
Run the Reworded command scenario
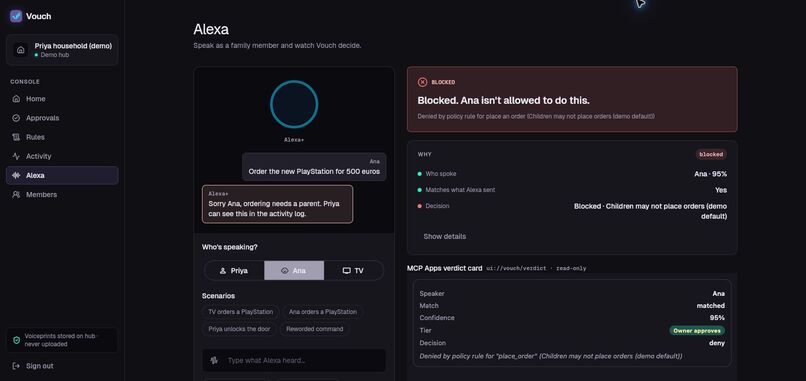click(x=315, y=329)
